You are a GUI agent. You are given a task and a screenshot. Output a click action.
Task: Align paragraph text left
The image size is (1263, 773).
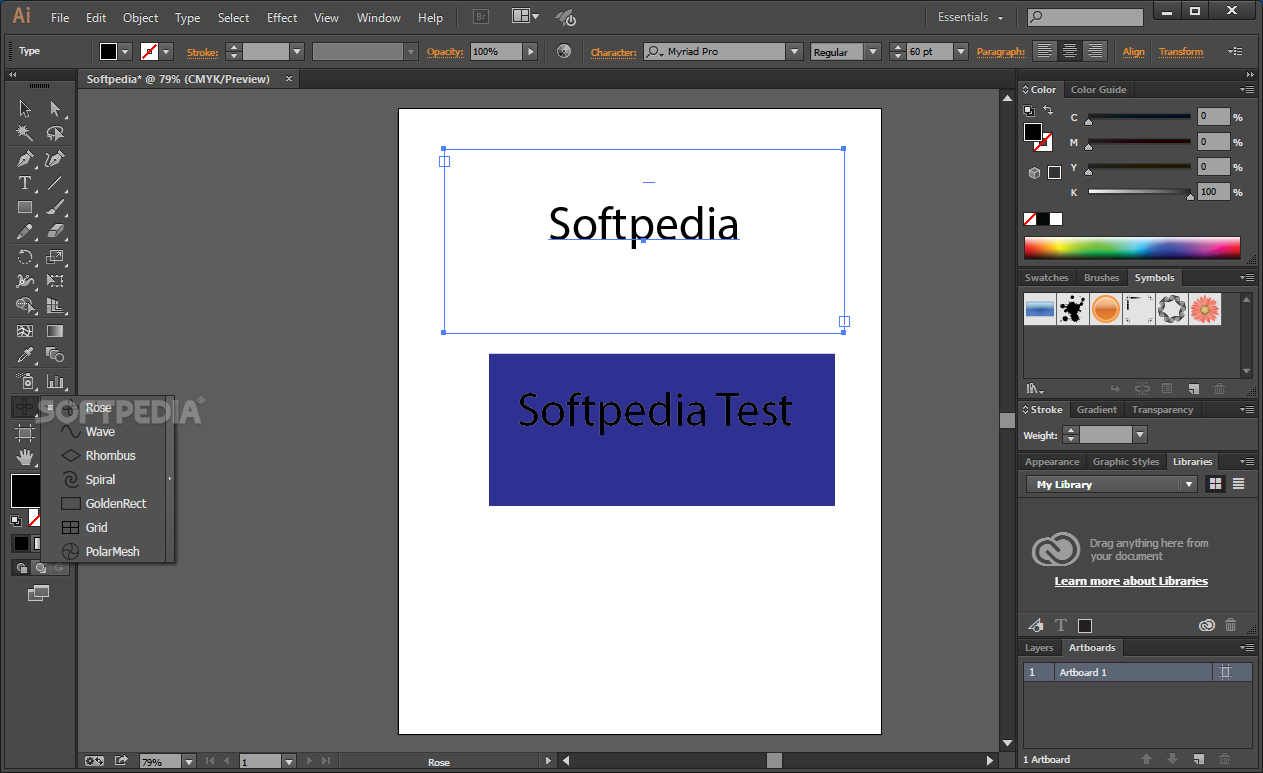click(x=1044, y=52)
